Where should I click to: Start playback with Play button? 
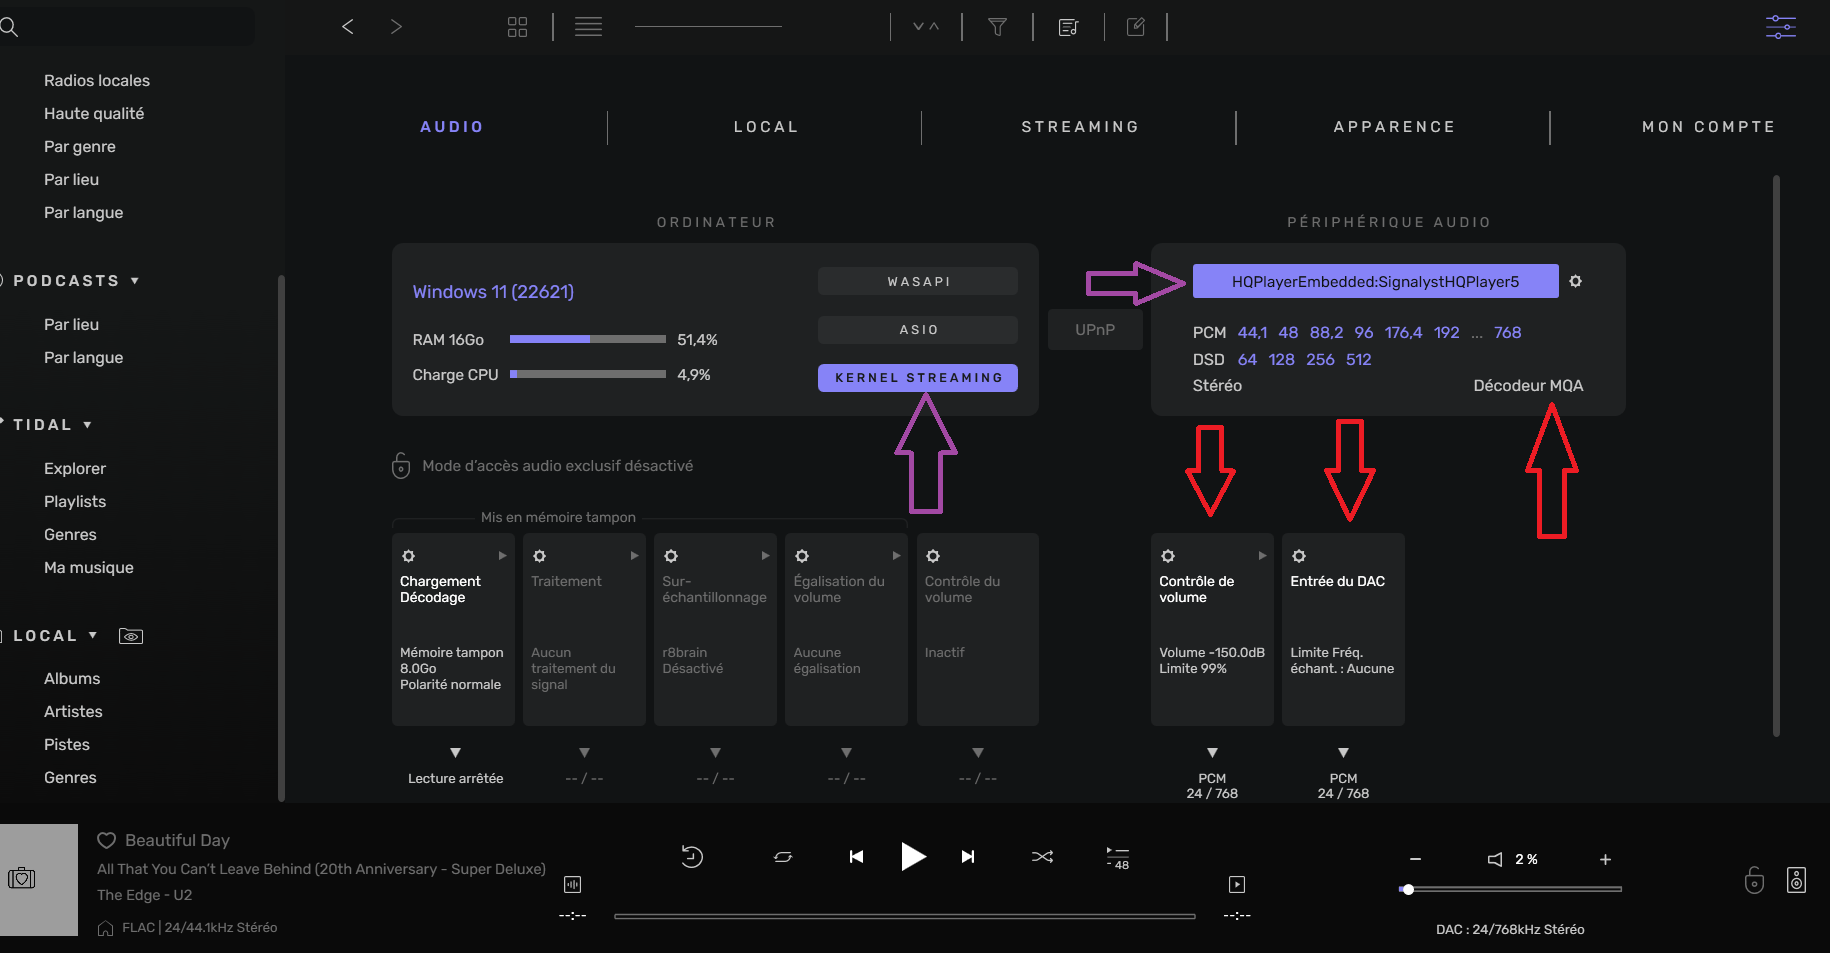(913, 857)
